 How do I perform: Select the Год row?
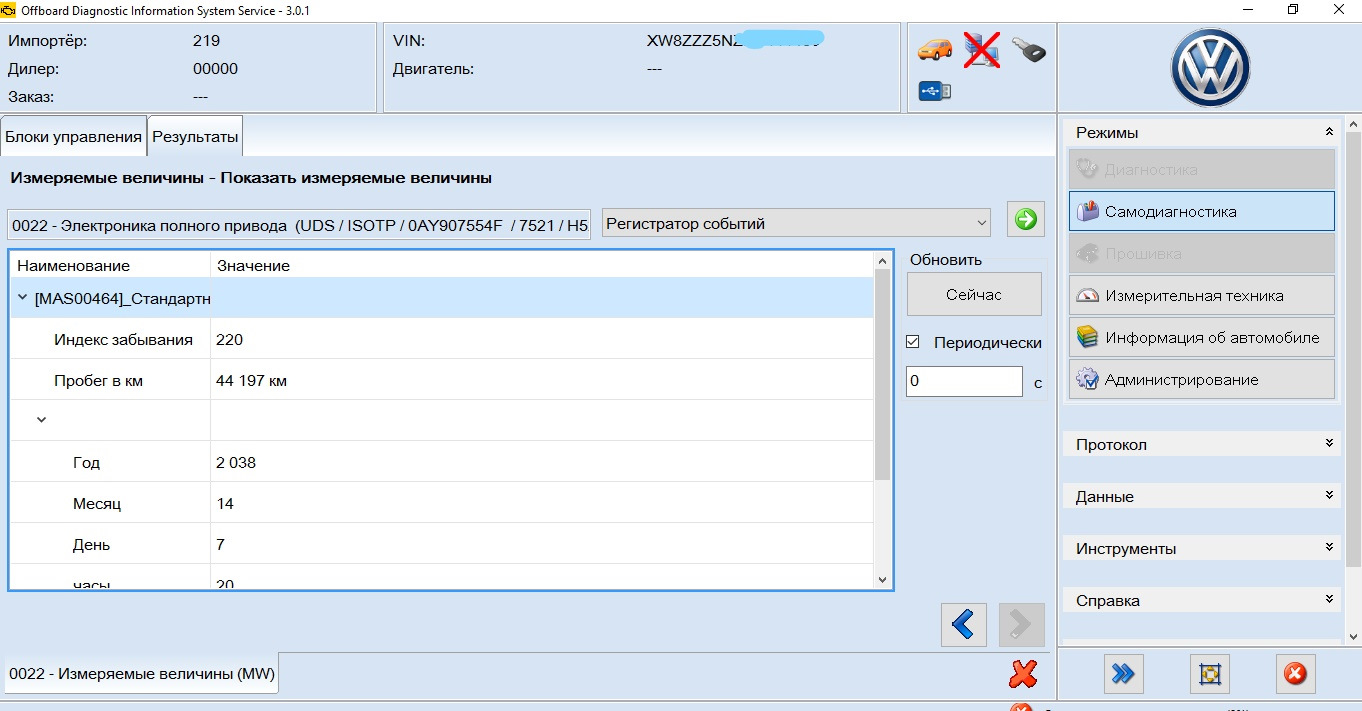click(441, 462)
